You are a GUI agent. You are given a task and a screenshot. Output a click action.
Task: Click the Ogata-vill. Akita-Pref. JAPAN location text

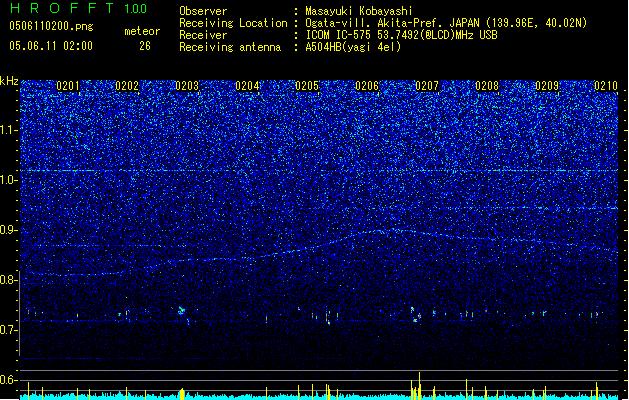tap(446, 23)
